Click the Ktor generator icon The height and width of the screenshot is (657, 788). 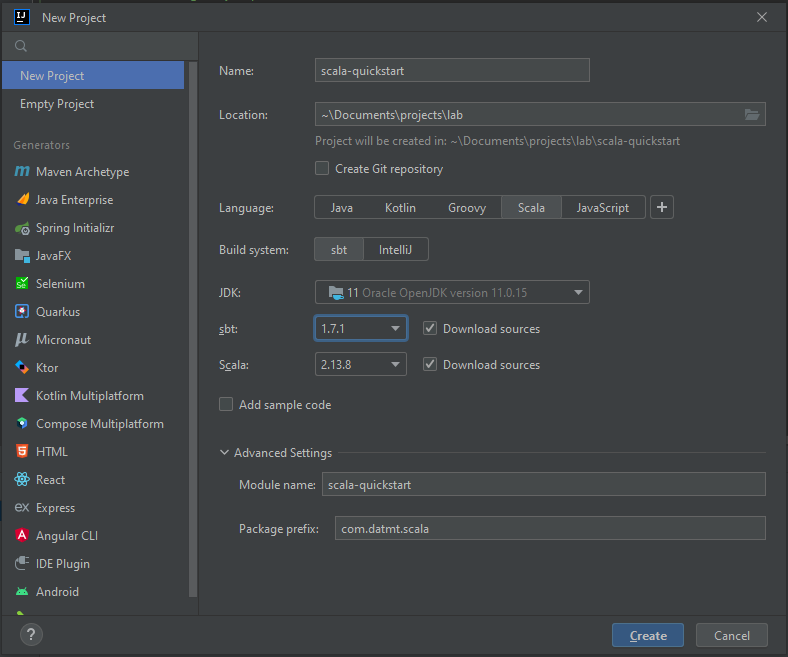(x=22, y=367)
